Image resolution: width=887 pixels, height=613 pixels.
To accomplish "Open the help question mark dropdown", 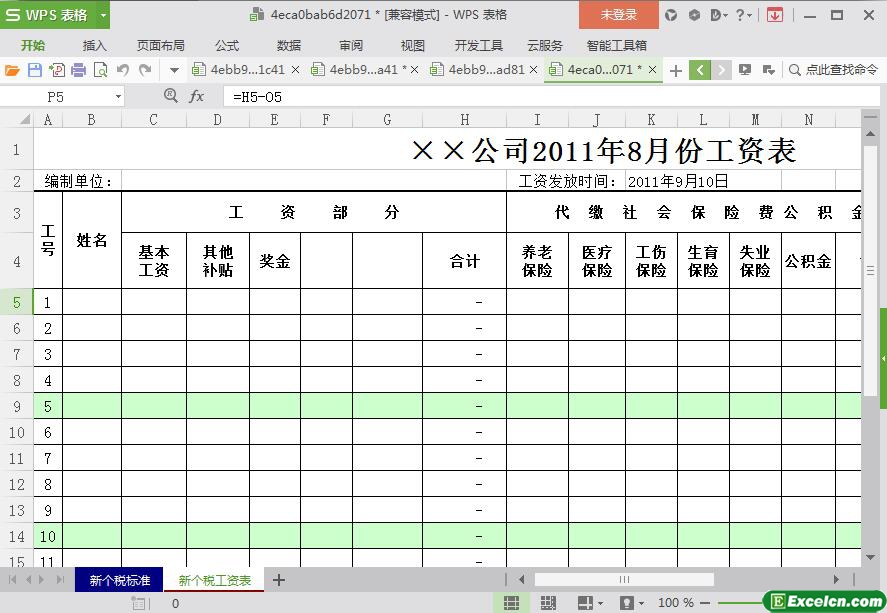I will point(743,15).
